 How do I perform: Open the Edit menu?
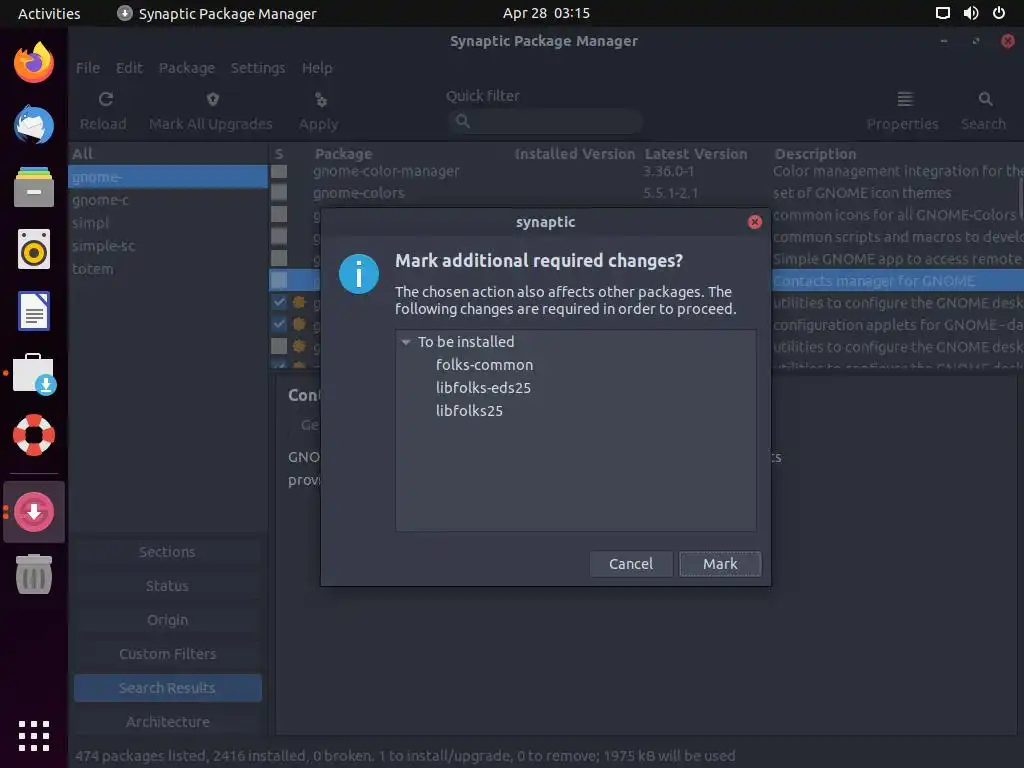(x=129, y=68)
